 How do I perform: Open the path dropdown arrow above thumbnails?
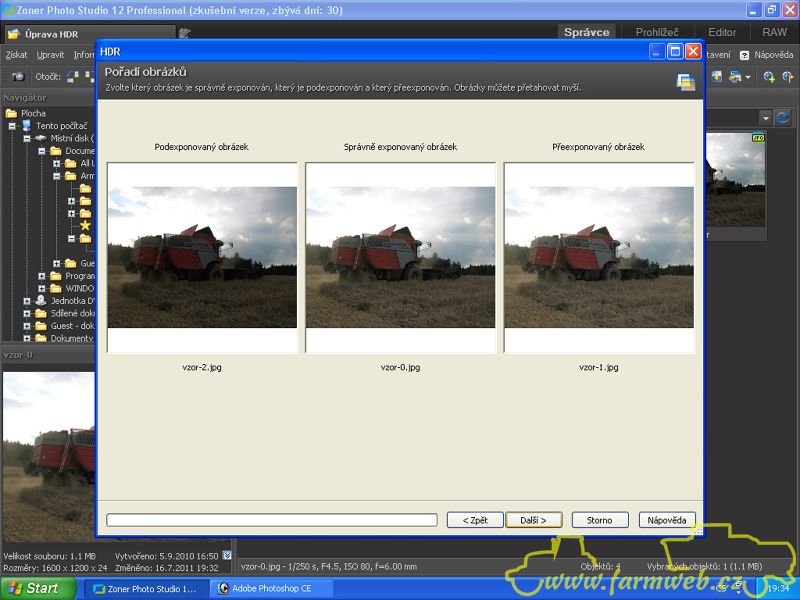click(765, 117)
